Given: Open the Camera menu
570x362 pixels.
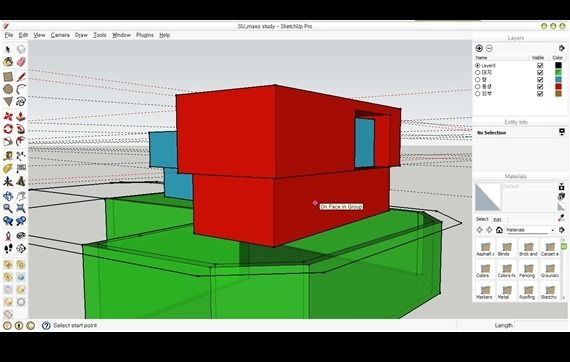Looking at the screenshot, I should coord(60,35).
